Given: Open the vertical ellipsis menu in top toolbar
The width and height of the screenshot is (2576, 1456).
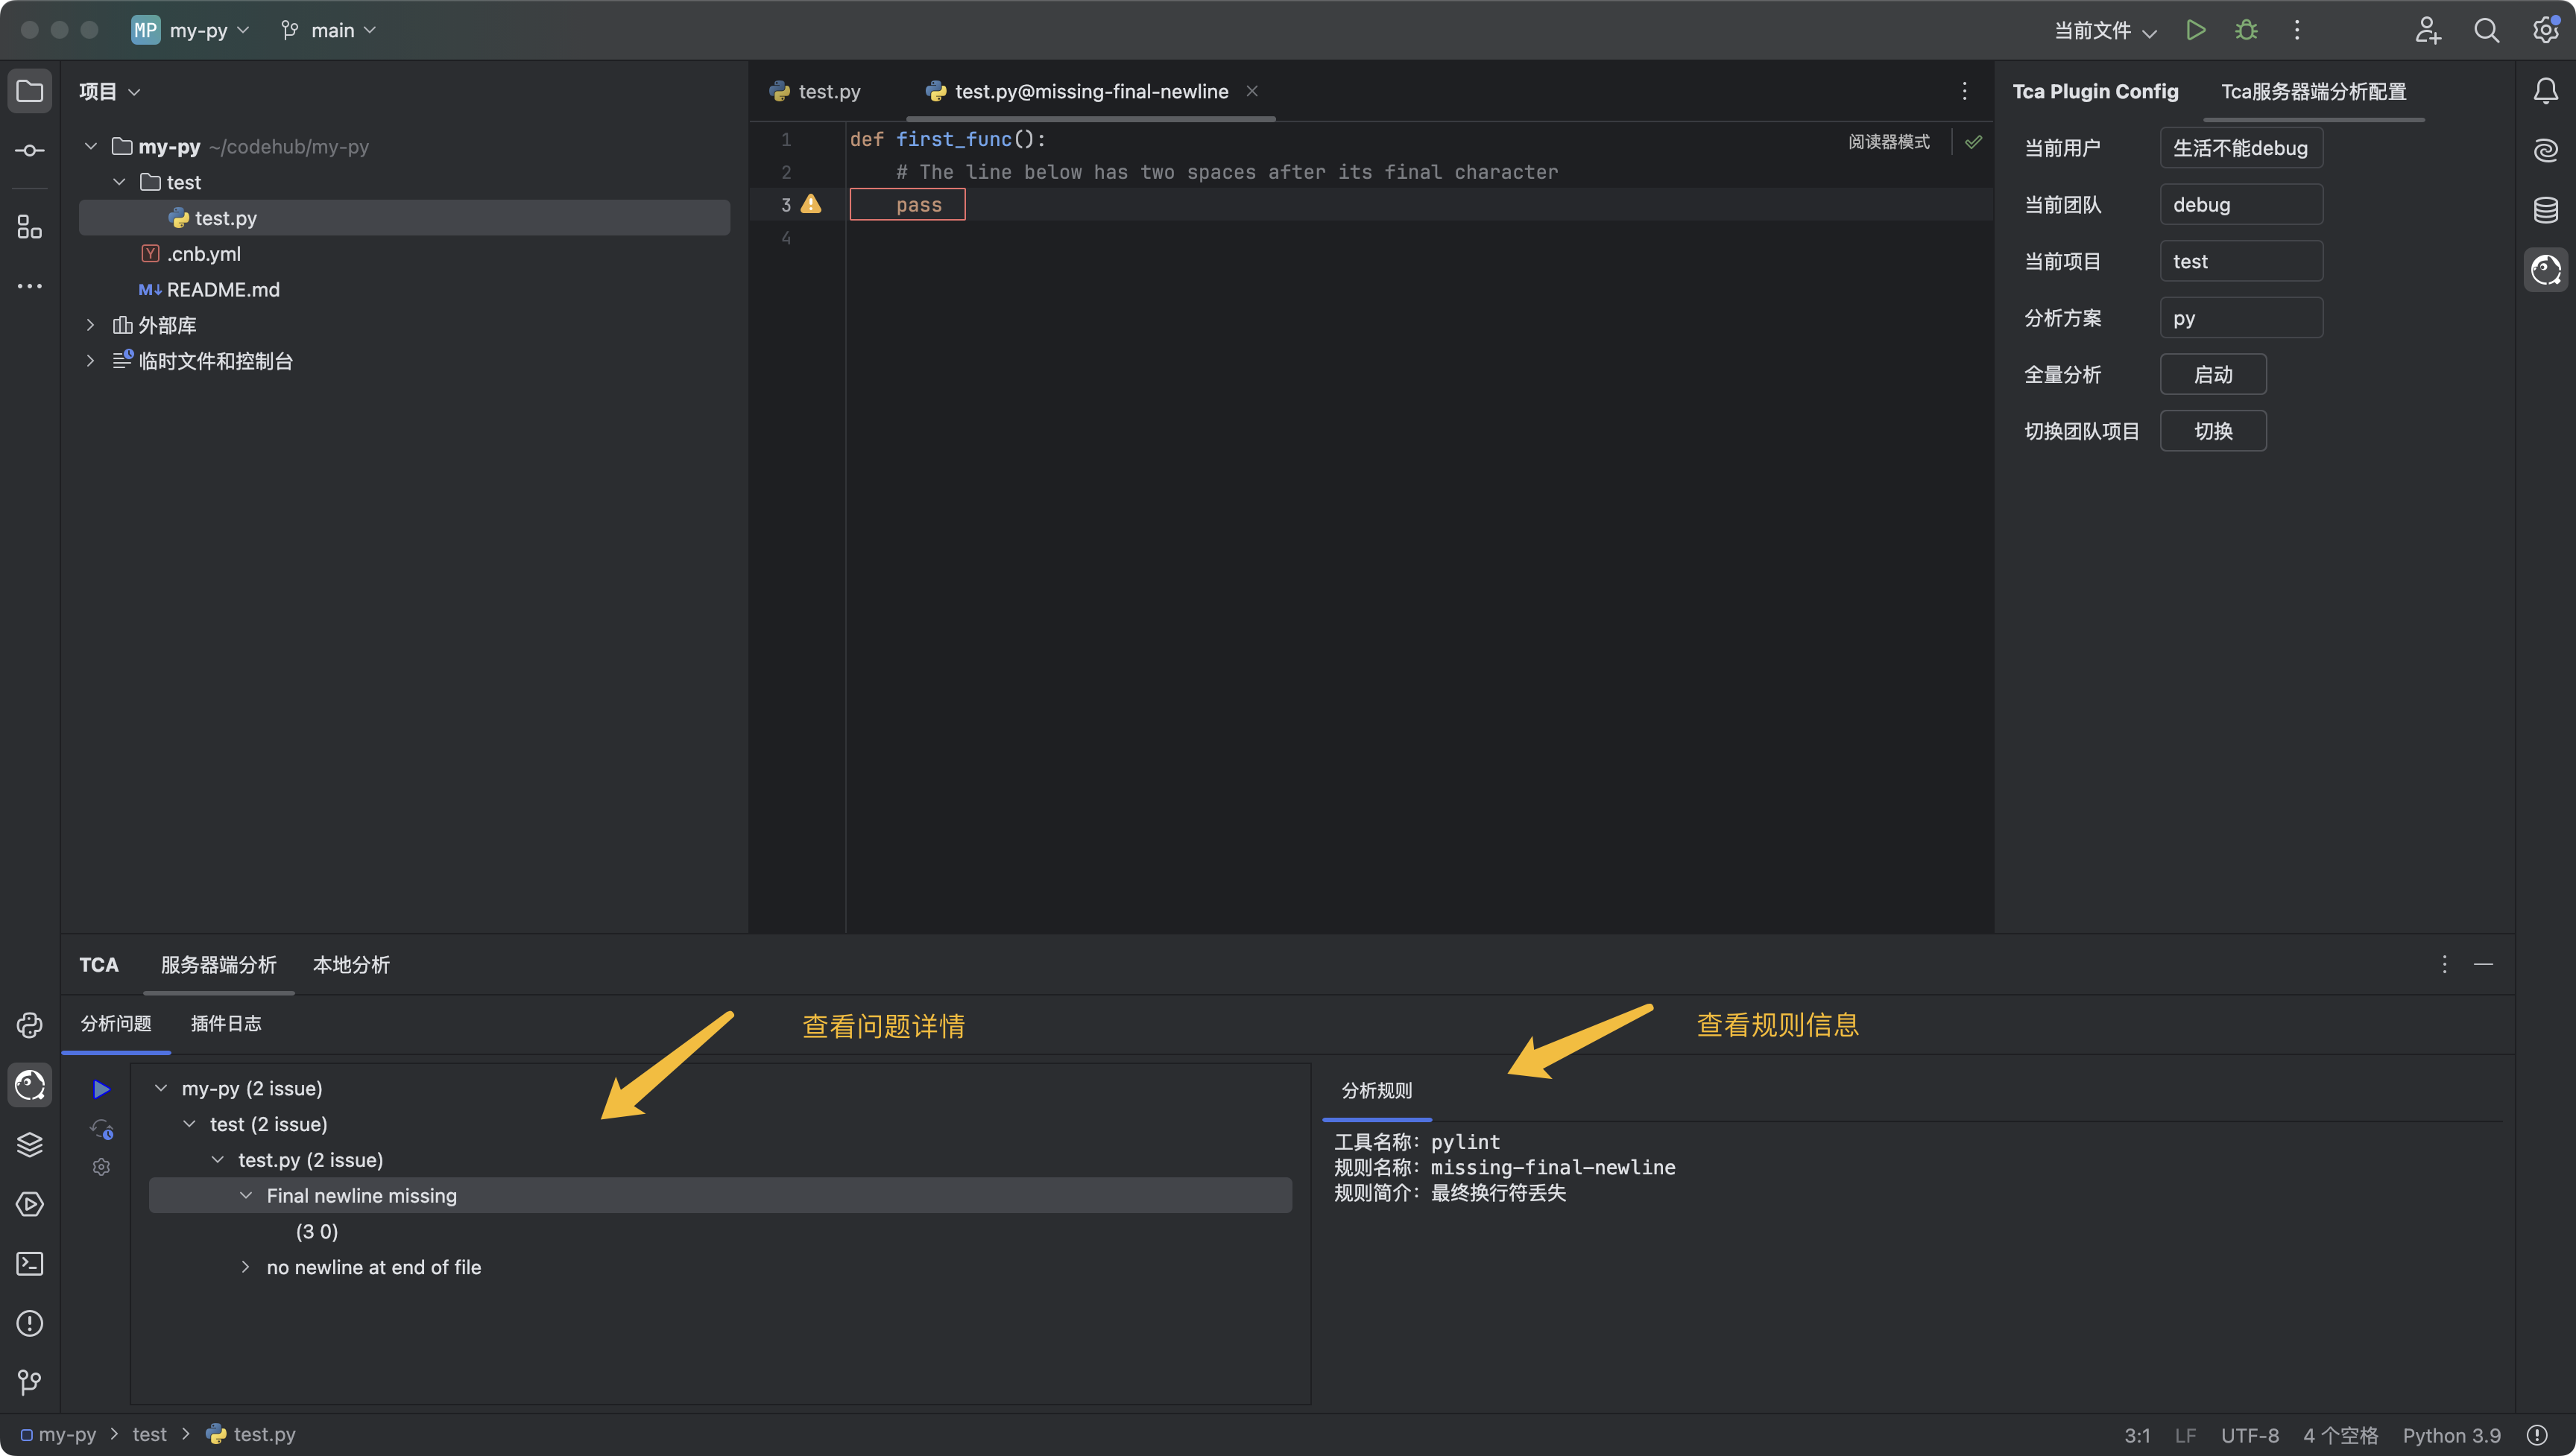Looking at the screenshot, I should tap(2297, 30).
